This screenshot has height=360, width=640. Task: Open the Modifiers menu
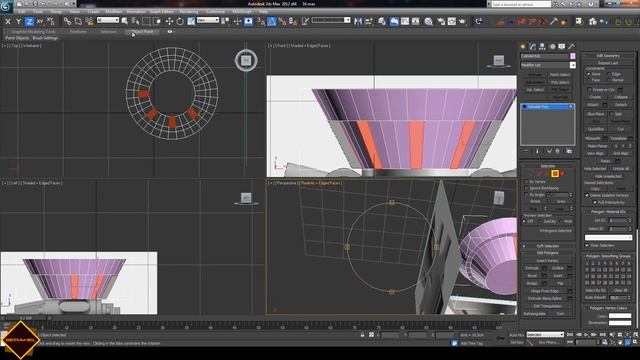click(x=113, y=12)
